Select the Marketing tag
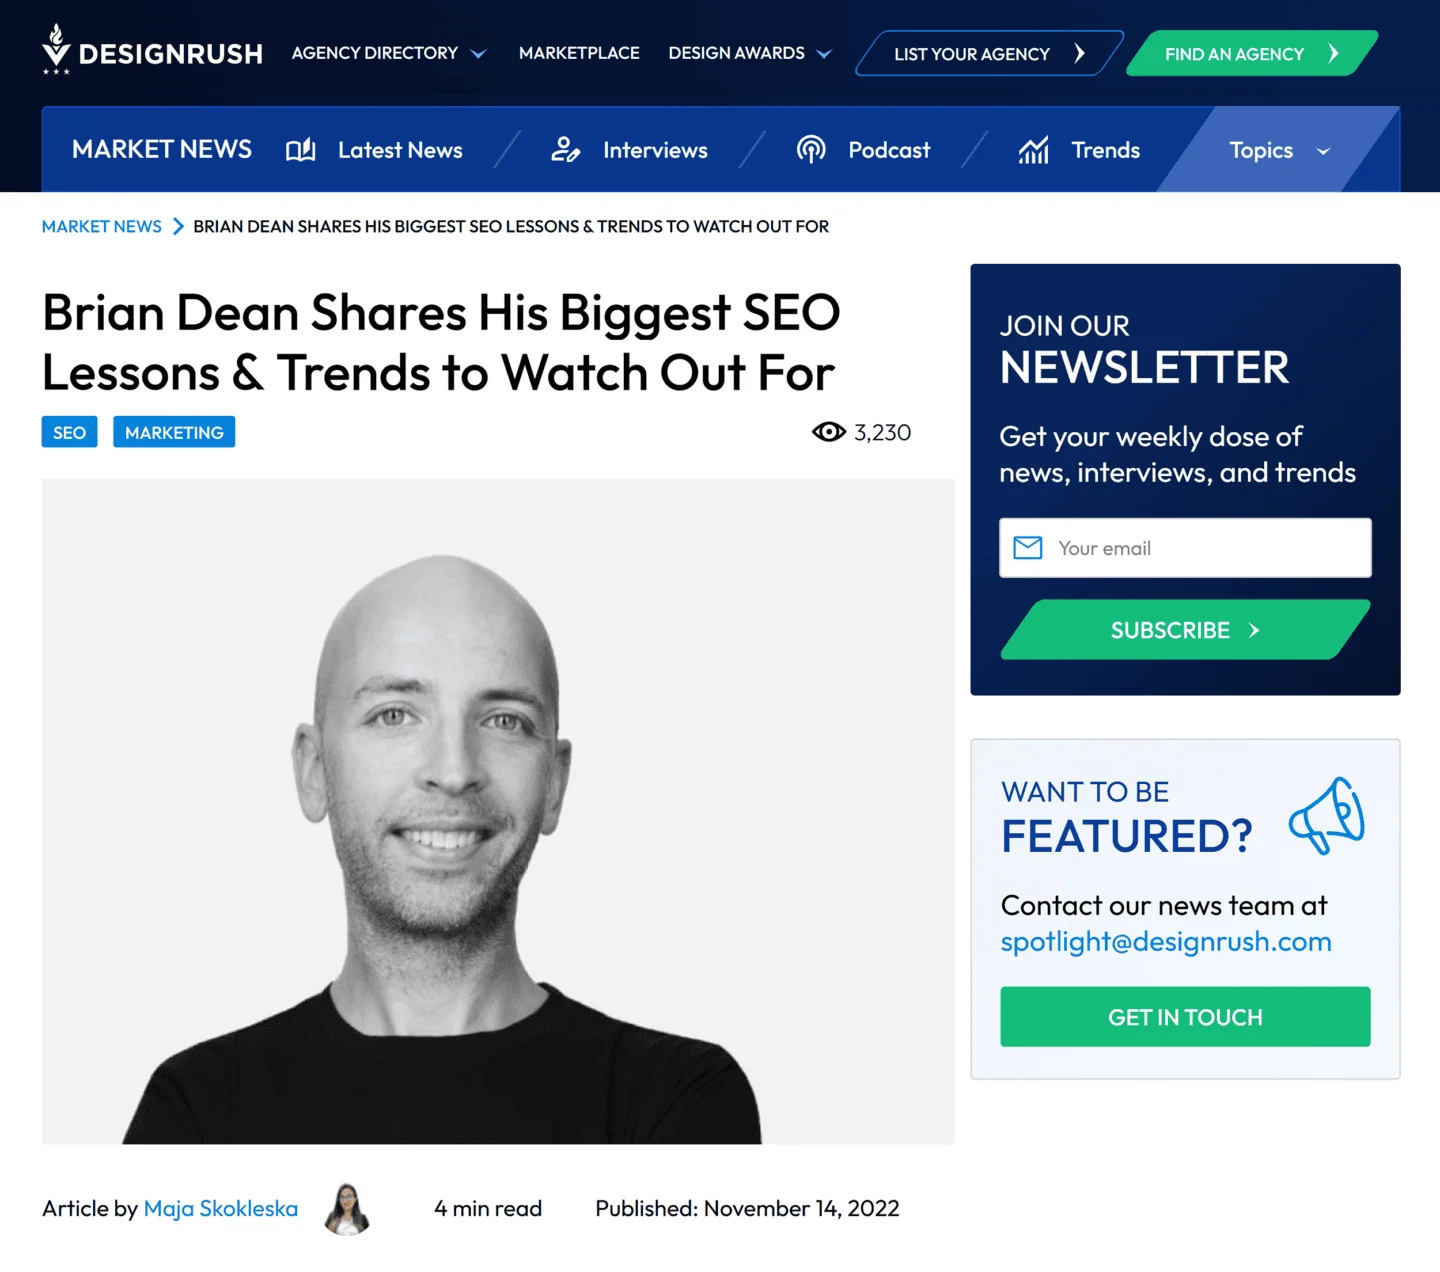The image size is (1440, 1272). 174,432
